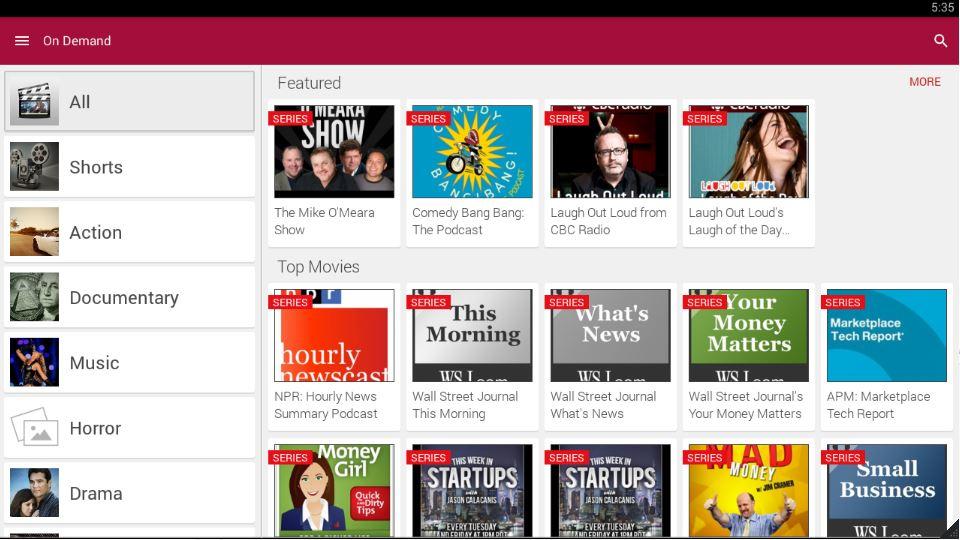The height and width of the screenshot is (540, 960).
Task: Open the hamburger navigation menu
Action: tap(22, 41)
